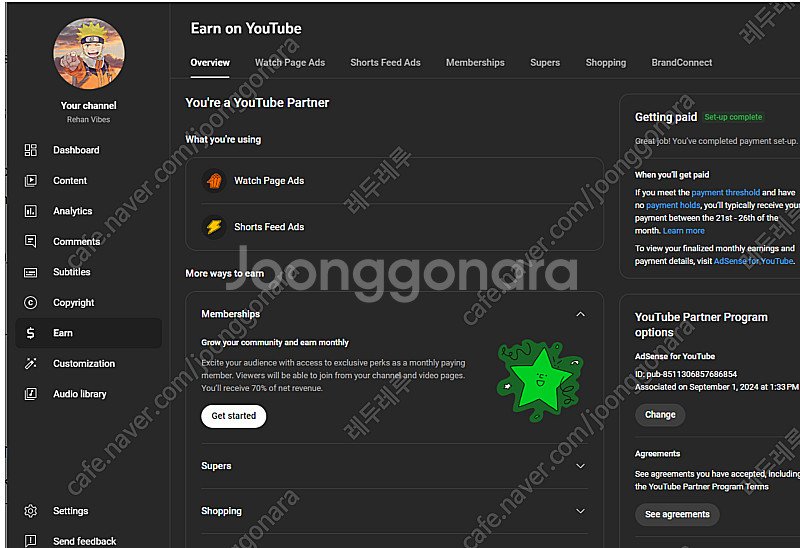Click the Getting paid heading

tap(666, 117)
